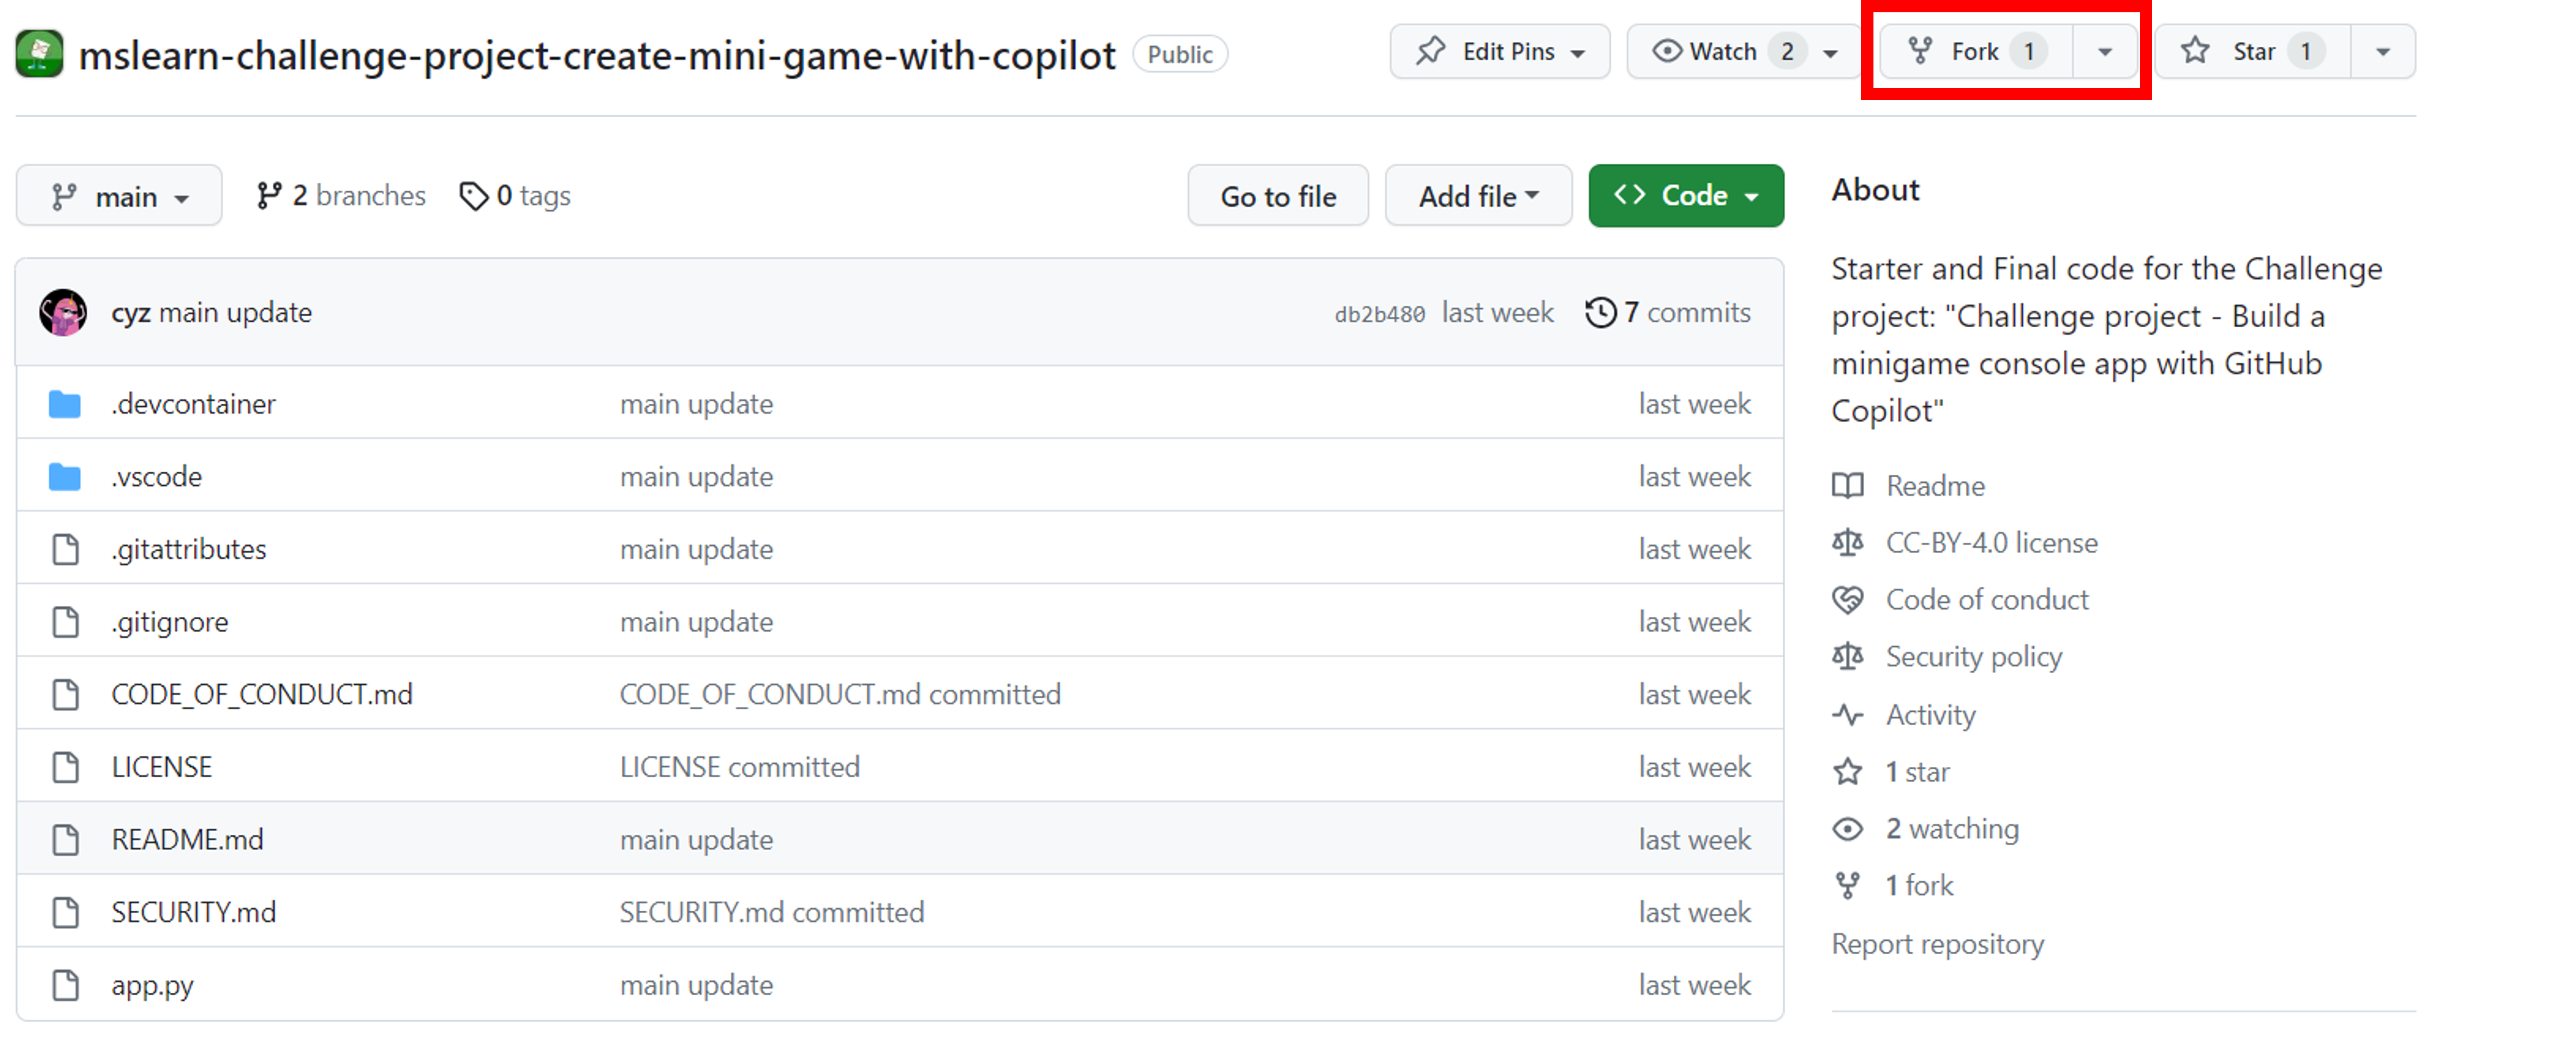Open the Edit Pins dropdown

(x=1499, y=51)
